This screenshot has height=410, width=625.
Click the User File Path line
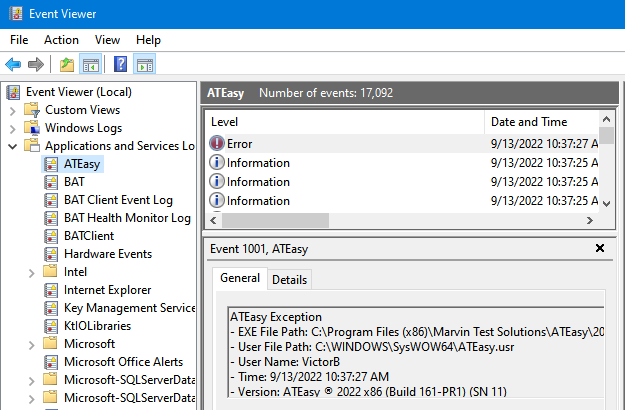pos(372,347)
